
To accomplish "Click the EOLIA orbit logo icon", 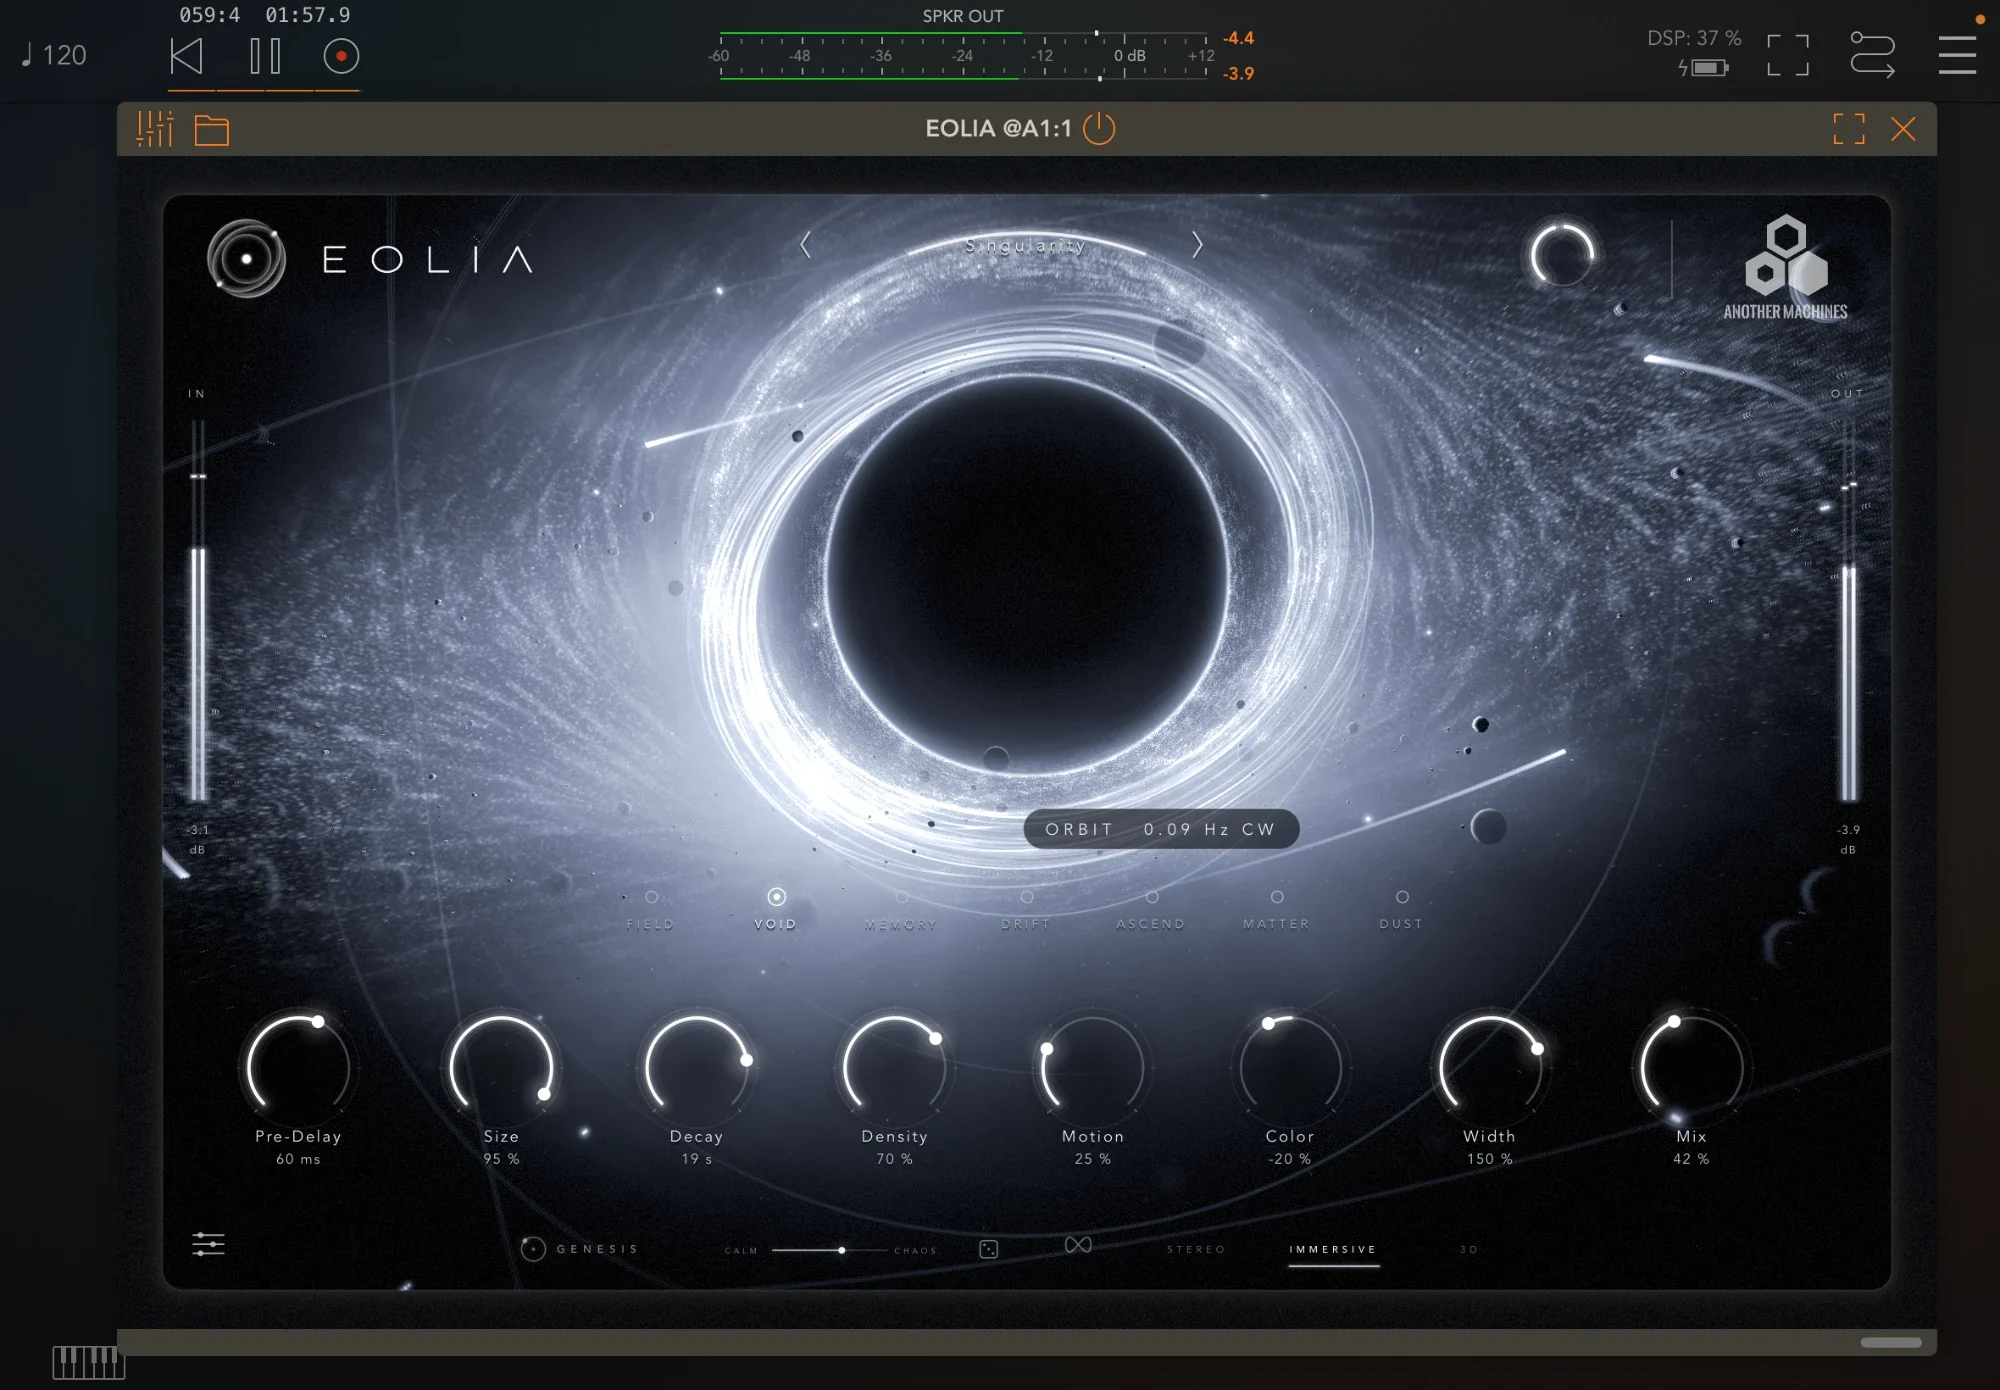I will pos(246,259).
